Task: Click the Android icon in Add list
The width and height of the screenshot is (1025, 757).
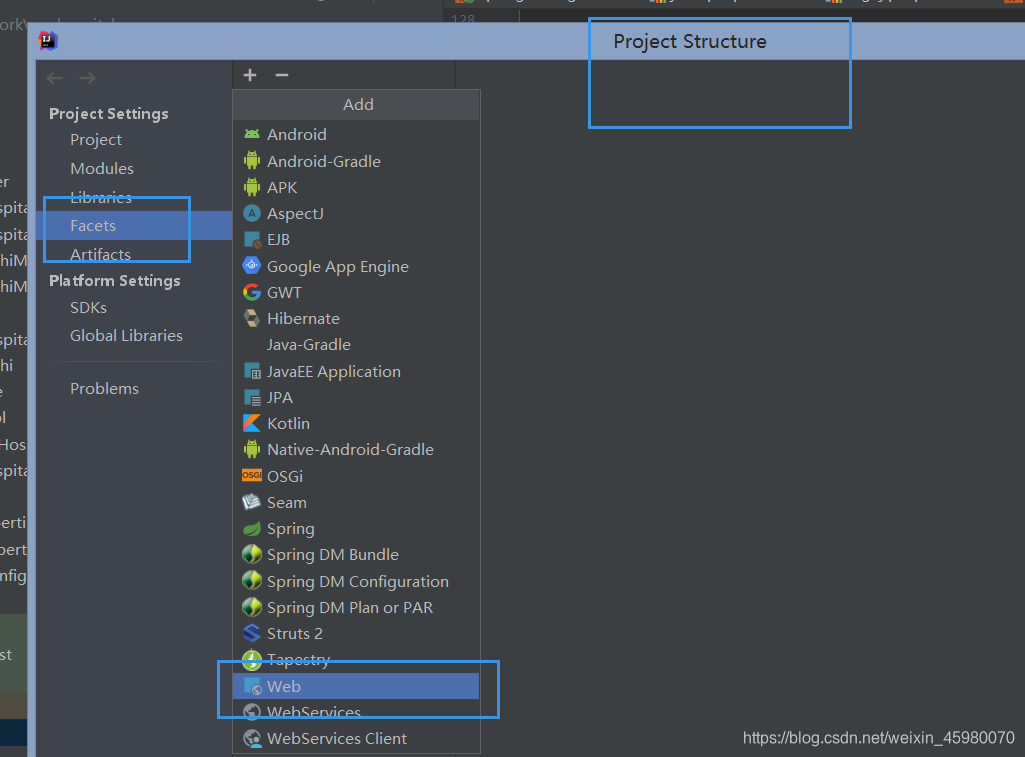Action: pyautogui.click(x=252, y=134)
